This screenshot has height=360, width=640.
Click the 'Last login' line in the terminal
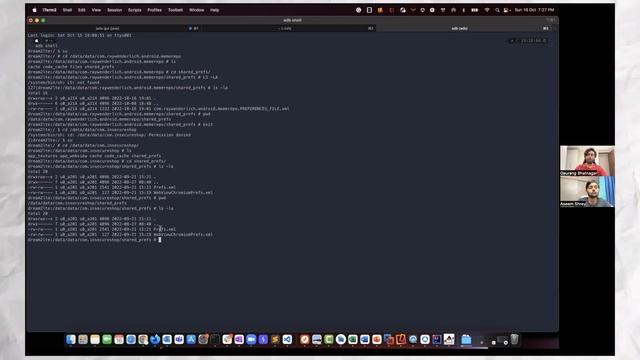click(x=80, y=35)
